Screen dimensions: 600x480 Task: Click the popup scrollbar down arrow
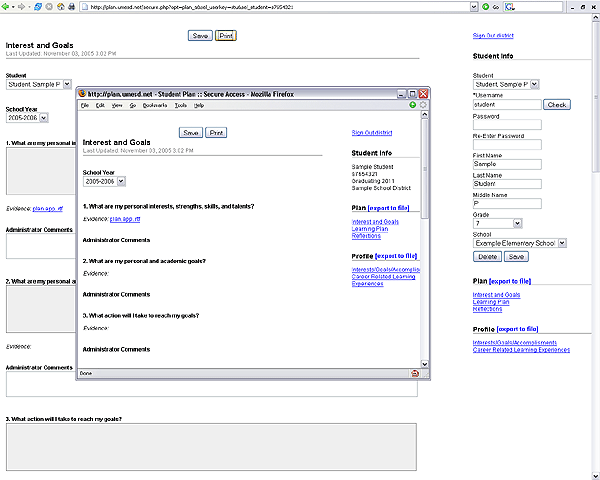[x=424, y=364]
